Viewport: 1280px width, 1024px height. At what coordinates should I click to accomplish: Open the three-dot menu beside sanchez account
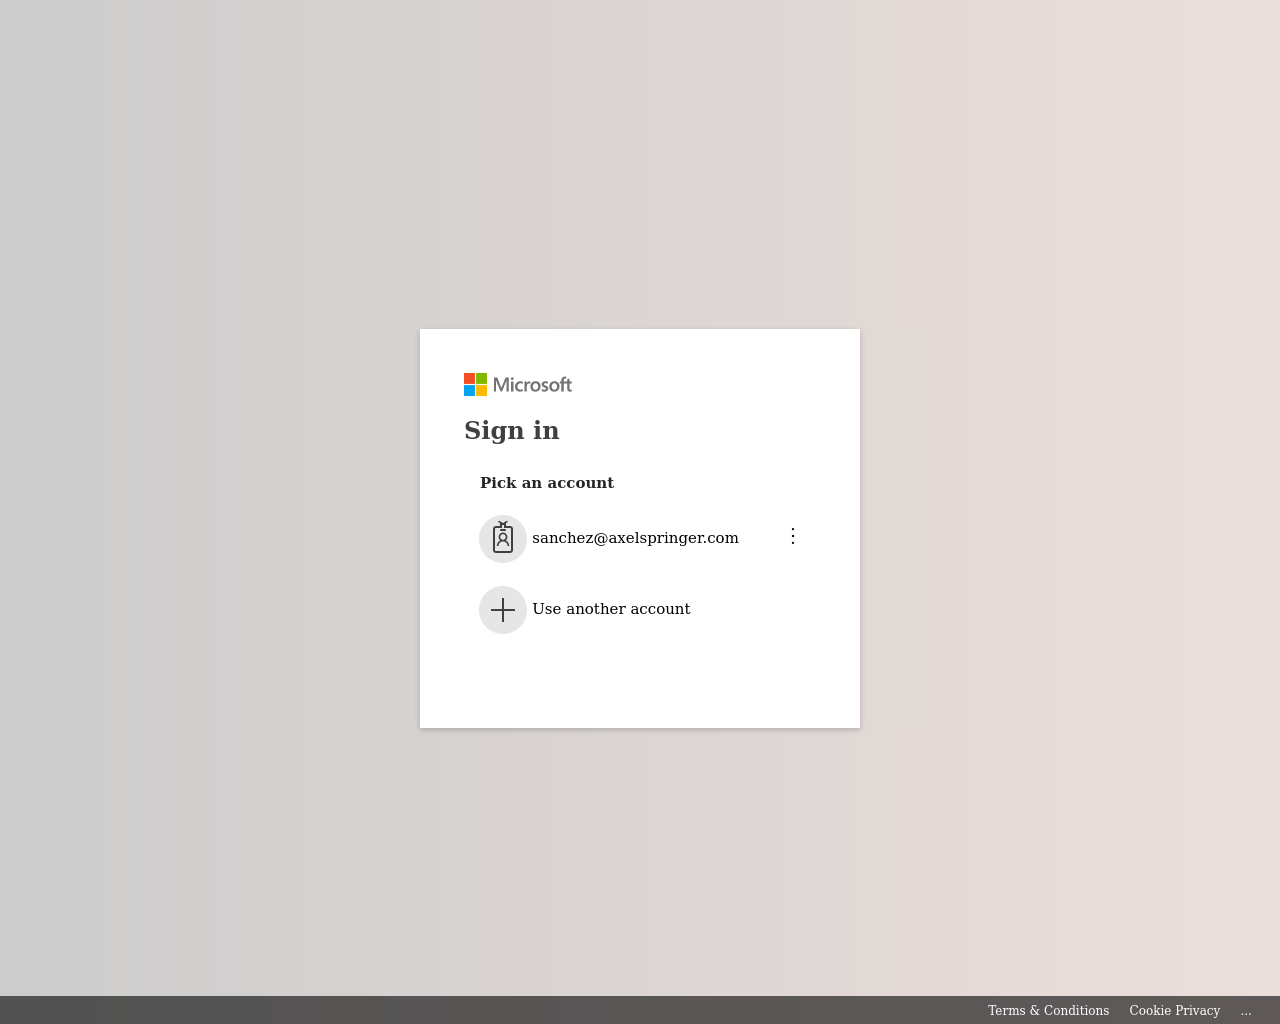tap(793, 536)
